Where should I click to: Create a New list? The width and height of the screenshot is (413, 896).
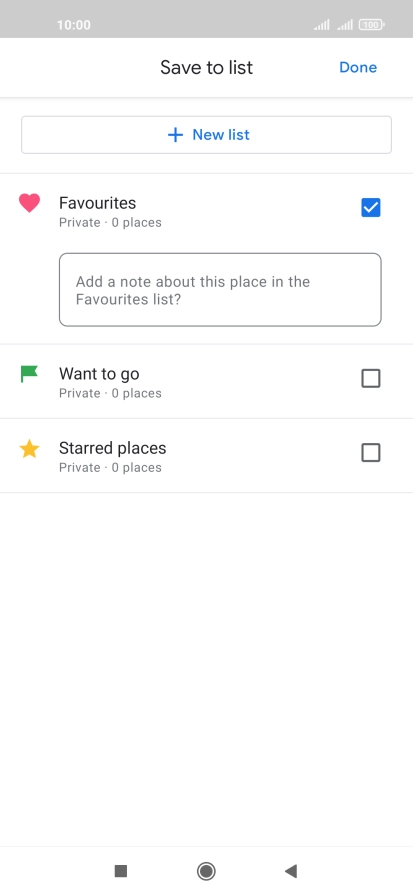(x=206, y=135)
